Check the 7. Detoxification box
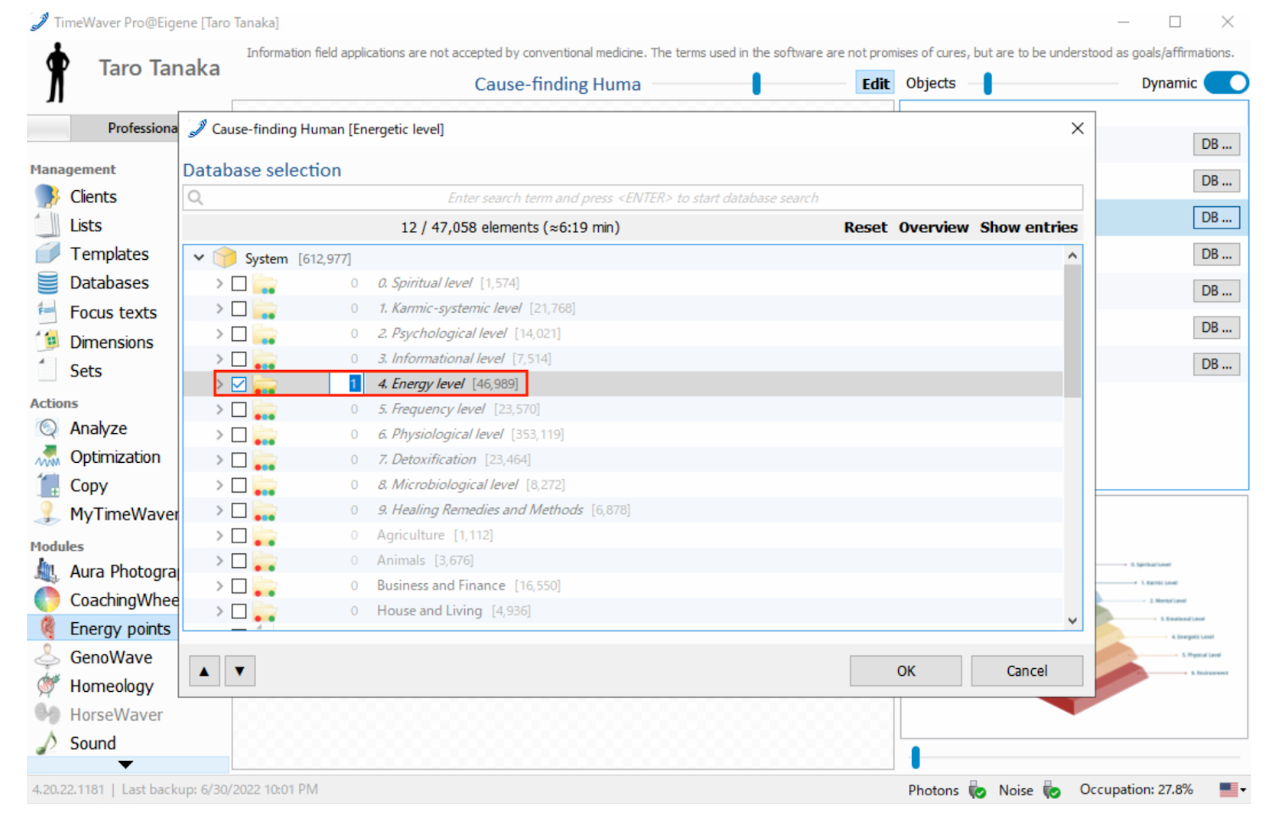 pos(239,459)
